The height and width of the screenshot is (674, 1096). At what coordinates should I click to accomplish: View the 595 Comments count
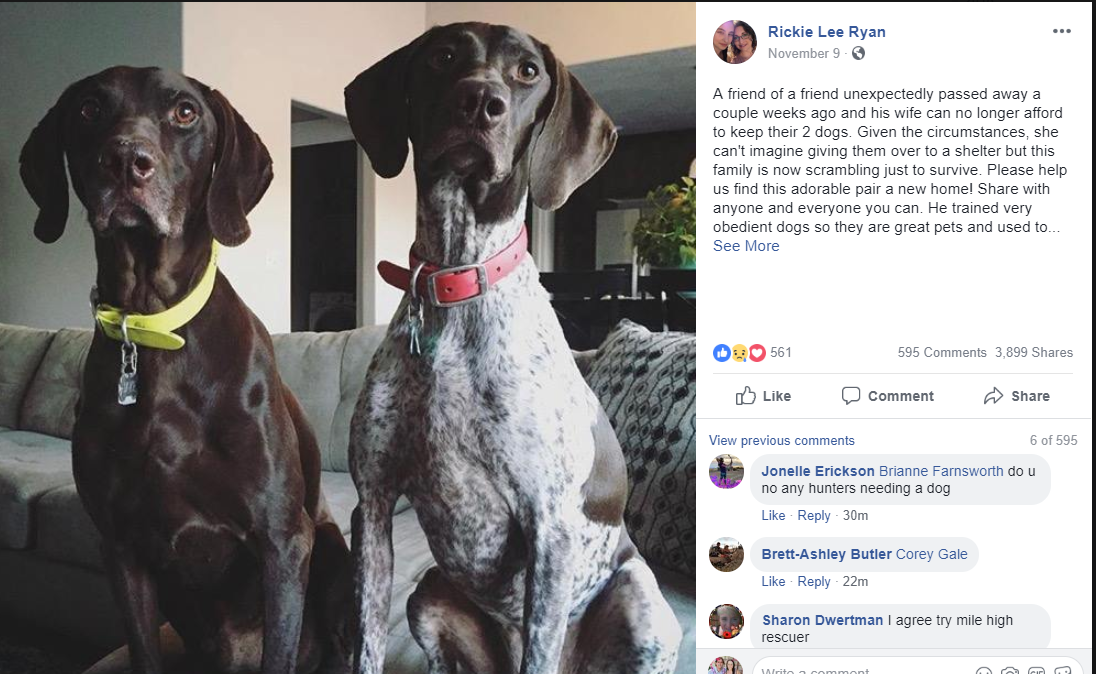[942, 352]
